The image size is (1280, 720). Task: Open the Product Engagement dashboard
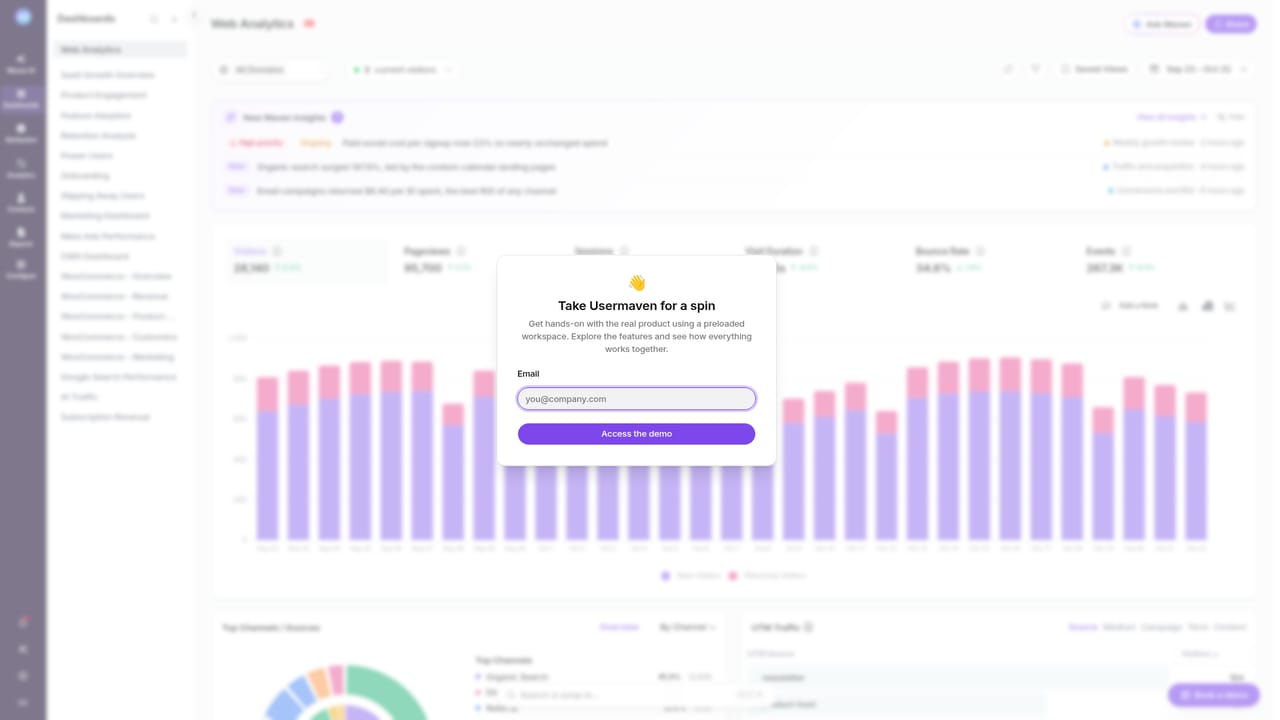point(103,95)
